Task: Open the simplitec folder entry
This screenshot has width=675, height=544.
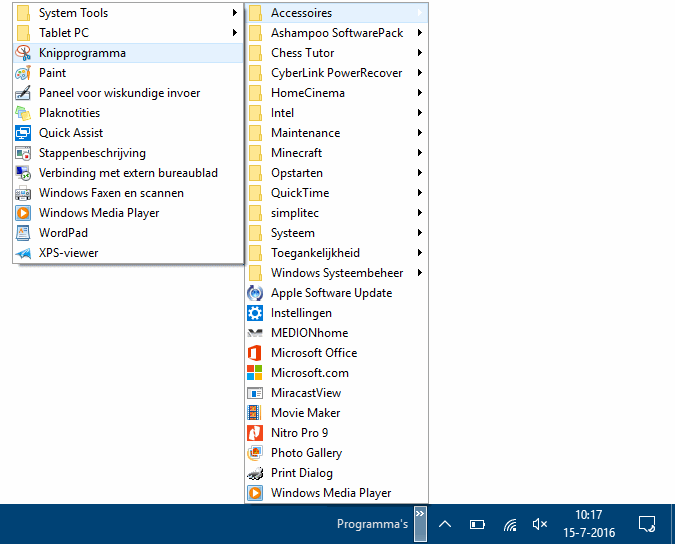Action: pyautogui.click(x=337, y=213)
